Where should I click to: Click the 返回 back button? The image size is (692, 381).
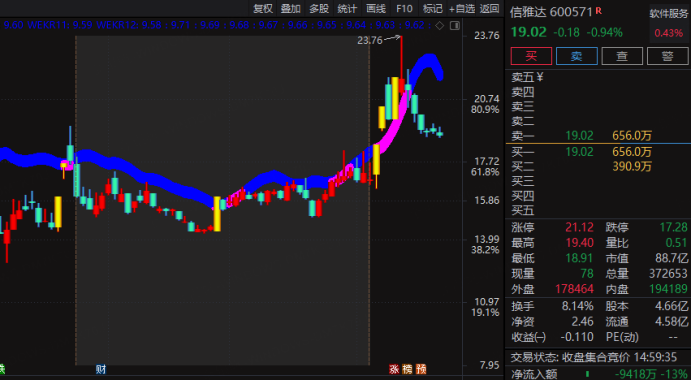pos(490,8)
